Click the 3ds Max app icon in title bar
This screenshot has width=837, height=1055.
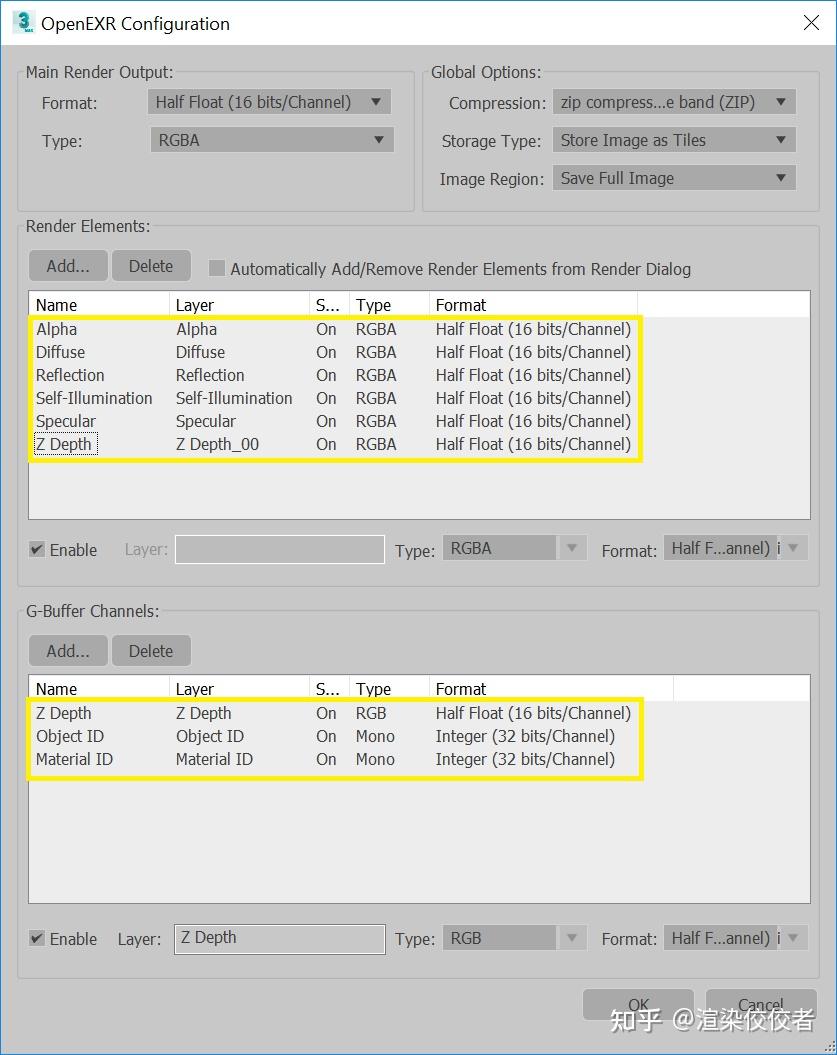point(24,22)
